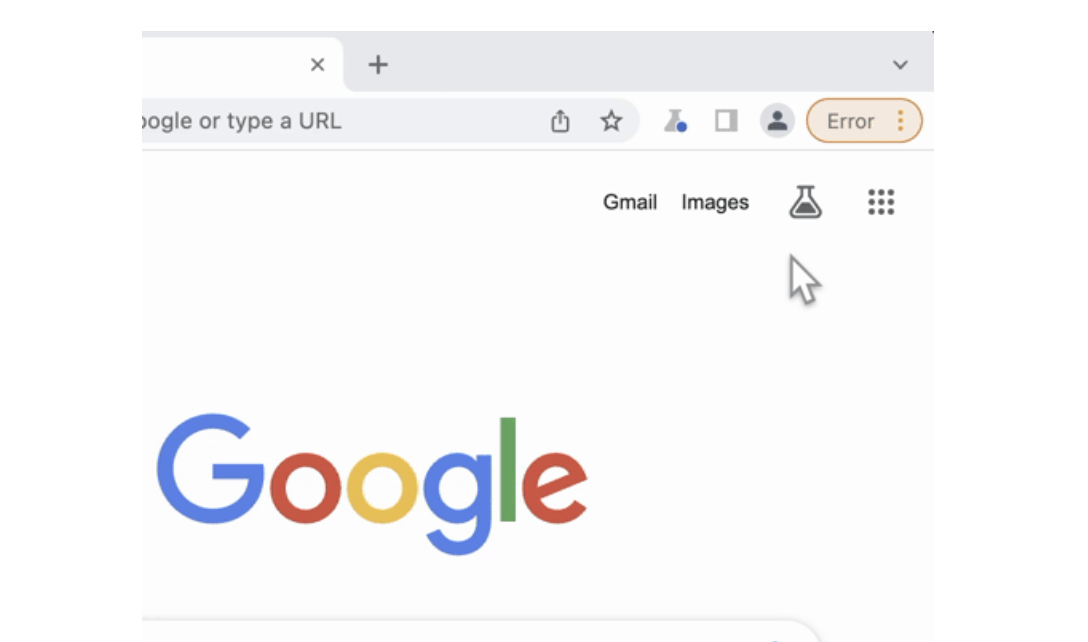Open Chrome menu via orange three dots

(900, 121)
